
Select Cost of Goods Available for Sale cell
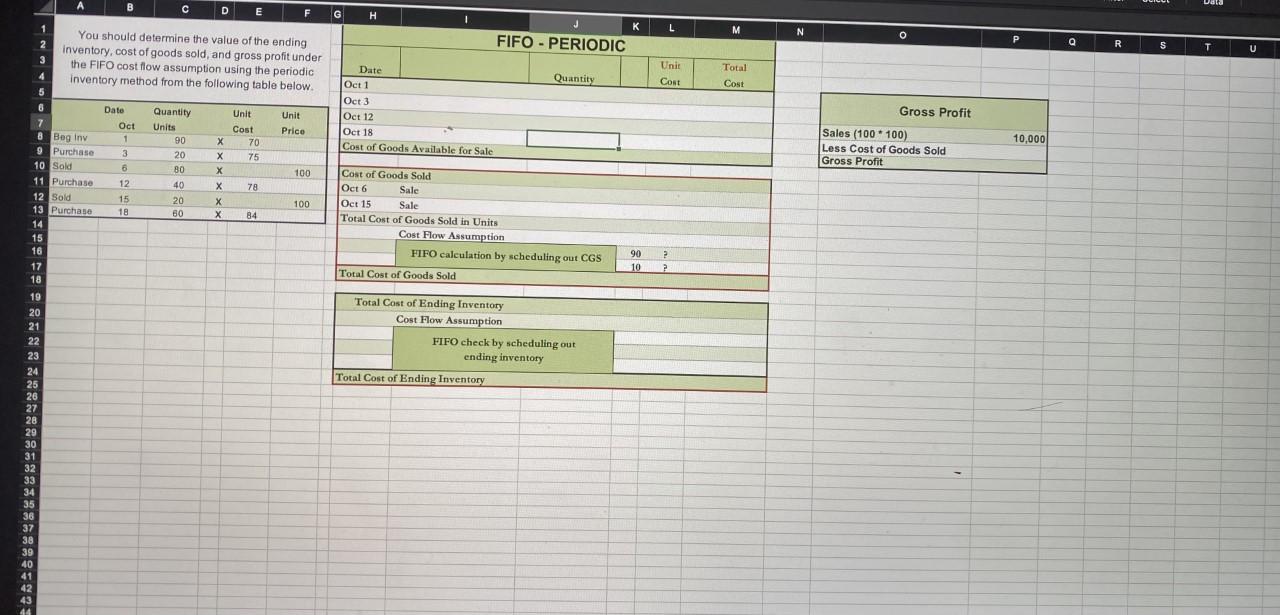(418, 149)
